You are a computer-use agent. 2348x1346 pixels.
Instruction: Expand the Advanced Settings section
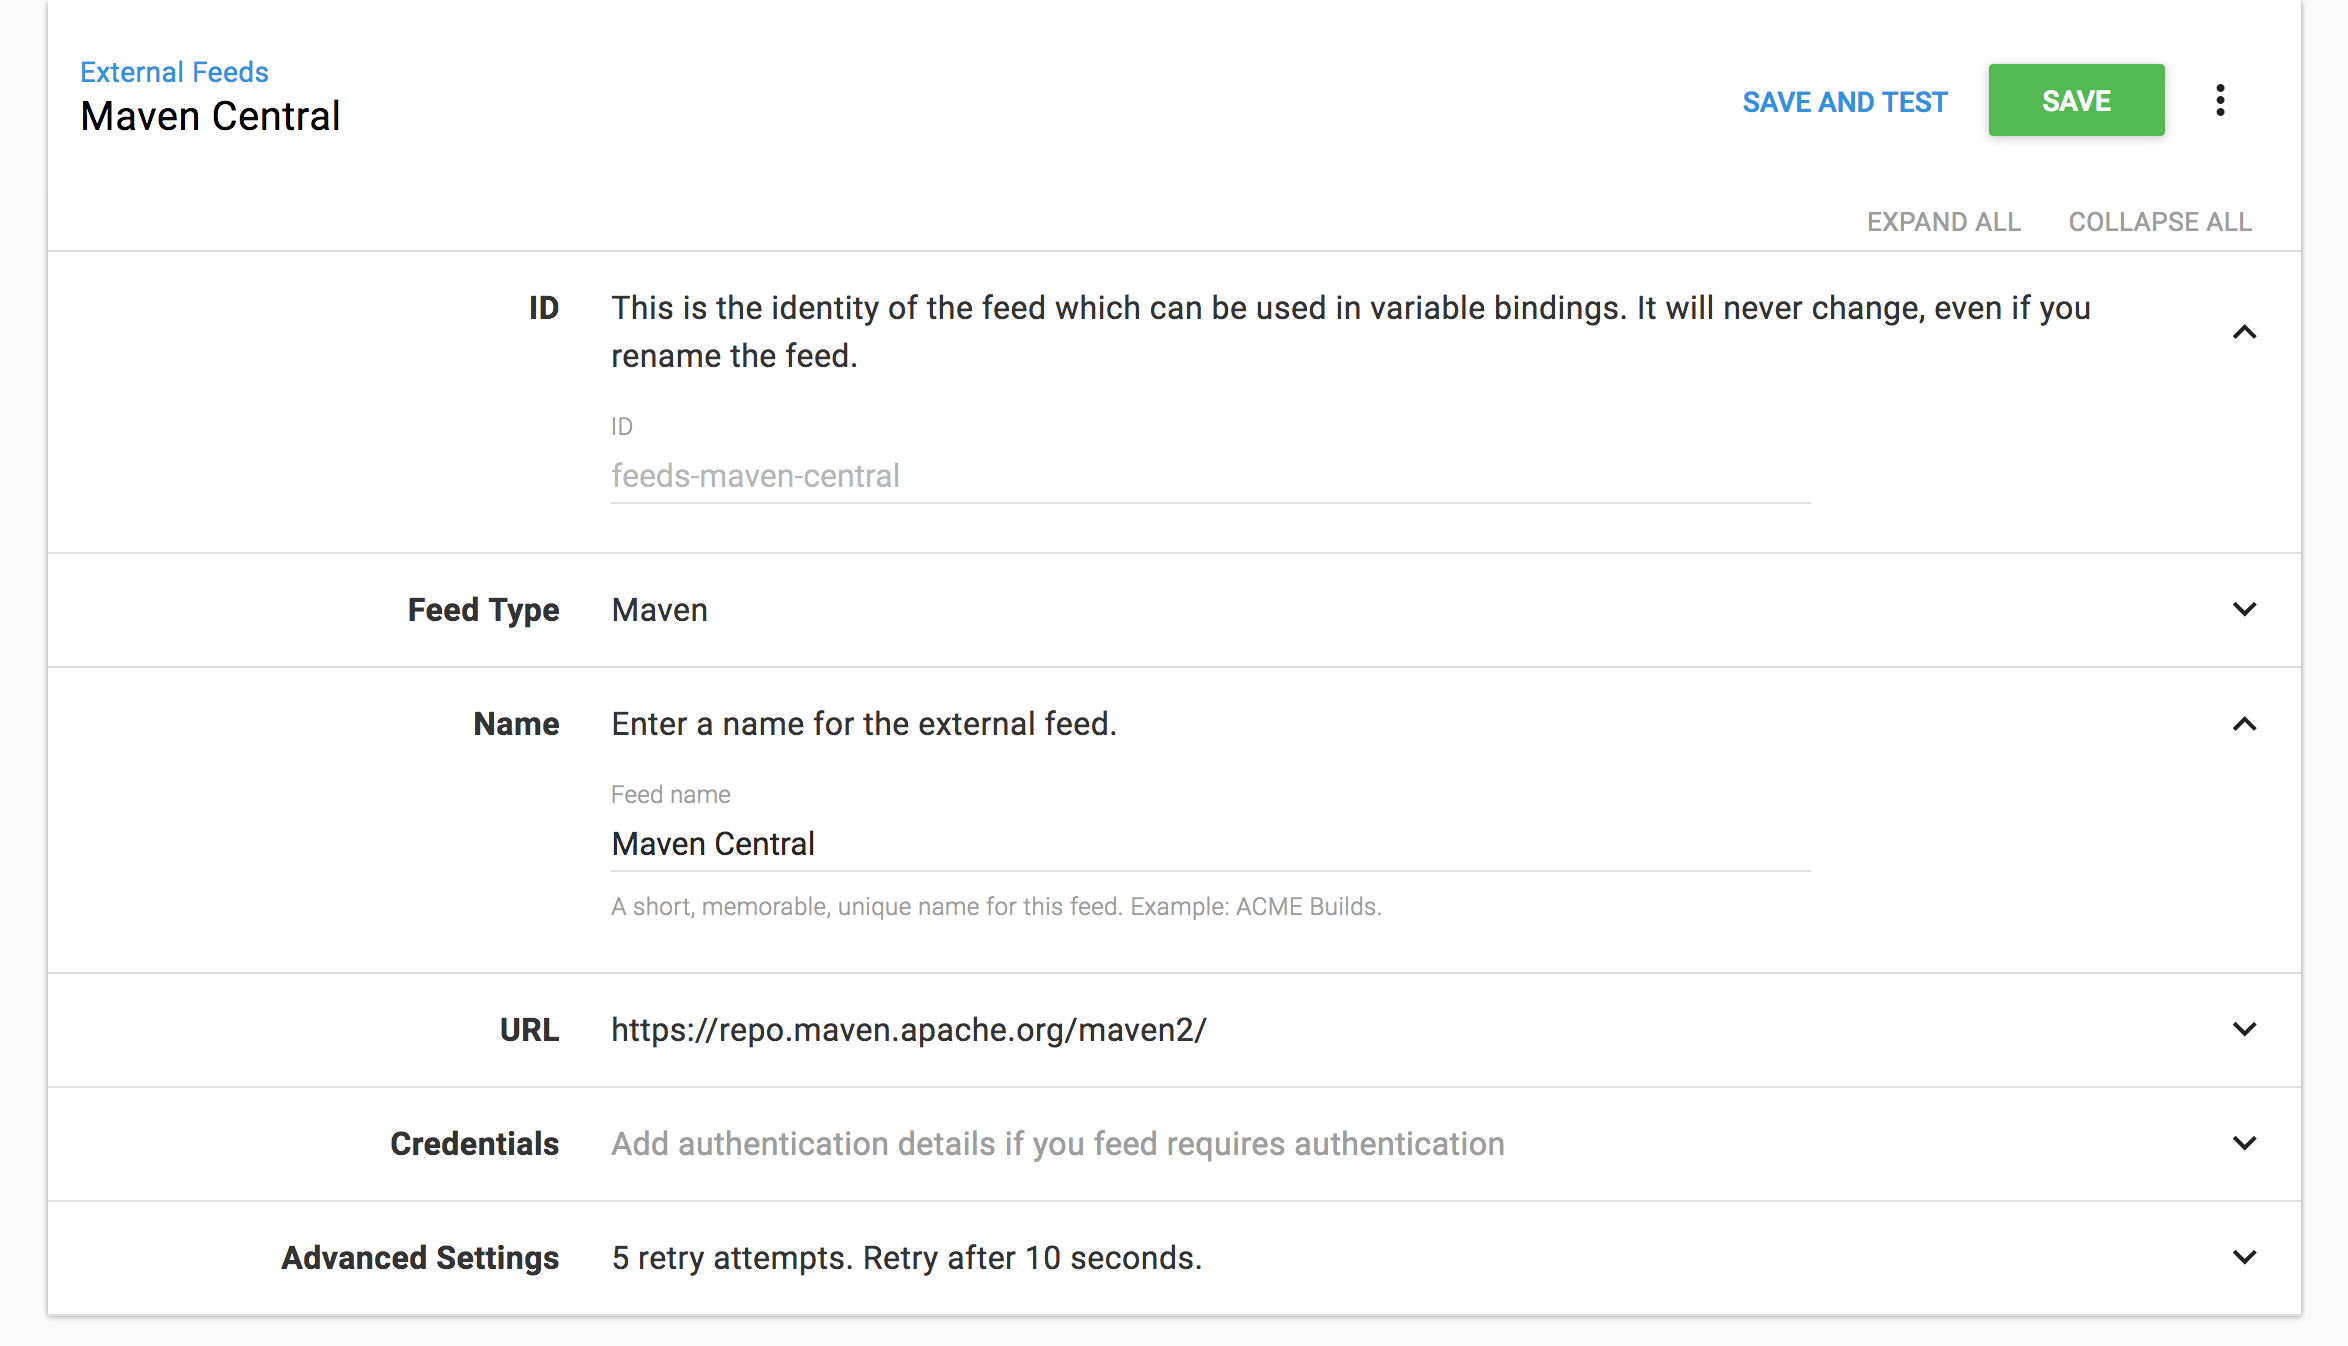(2246, 1257)
